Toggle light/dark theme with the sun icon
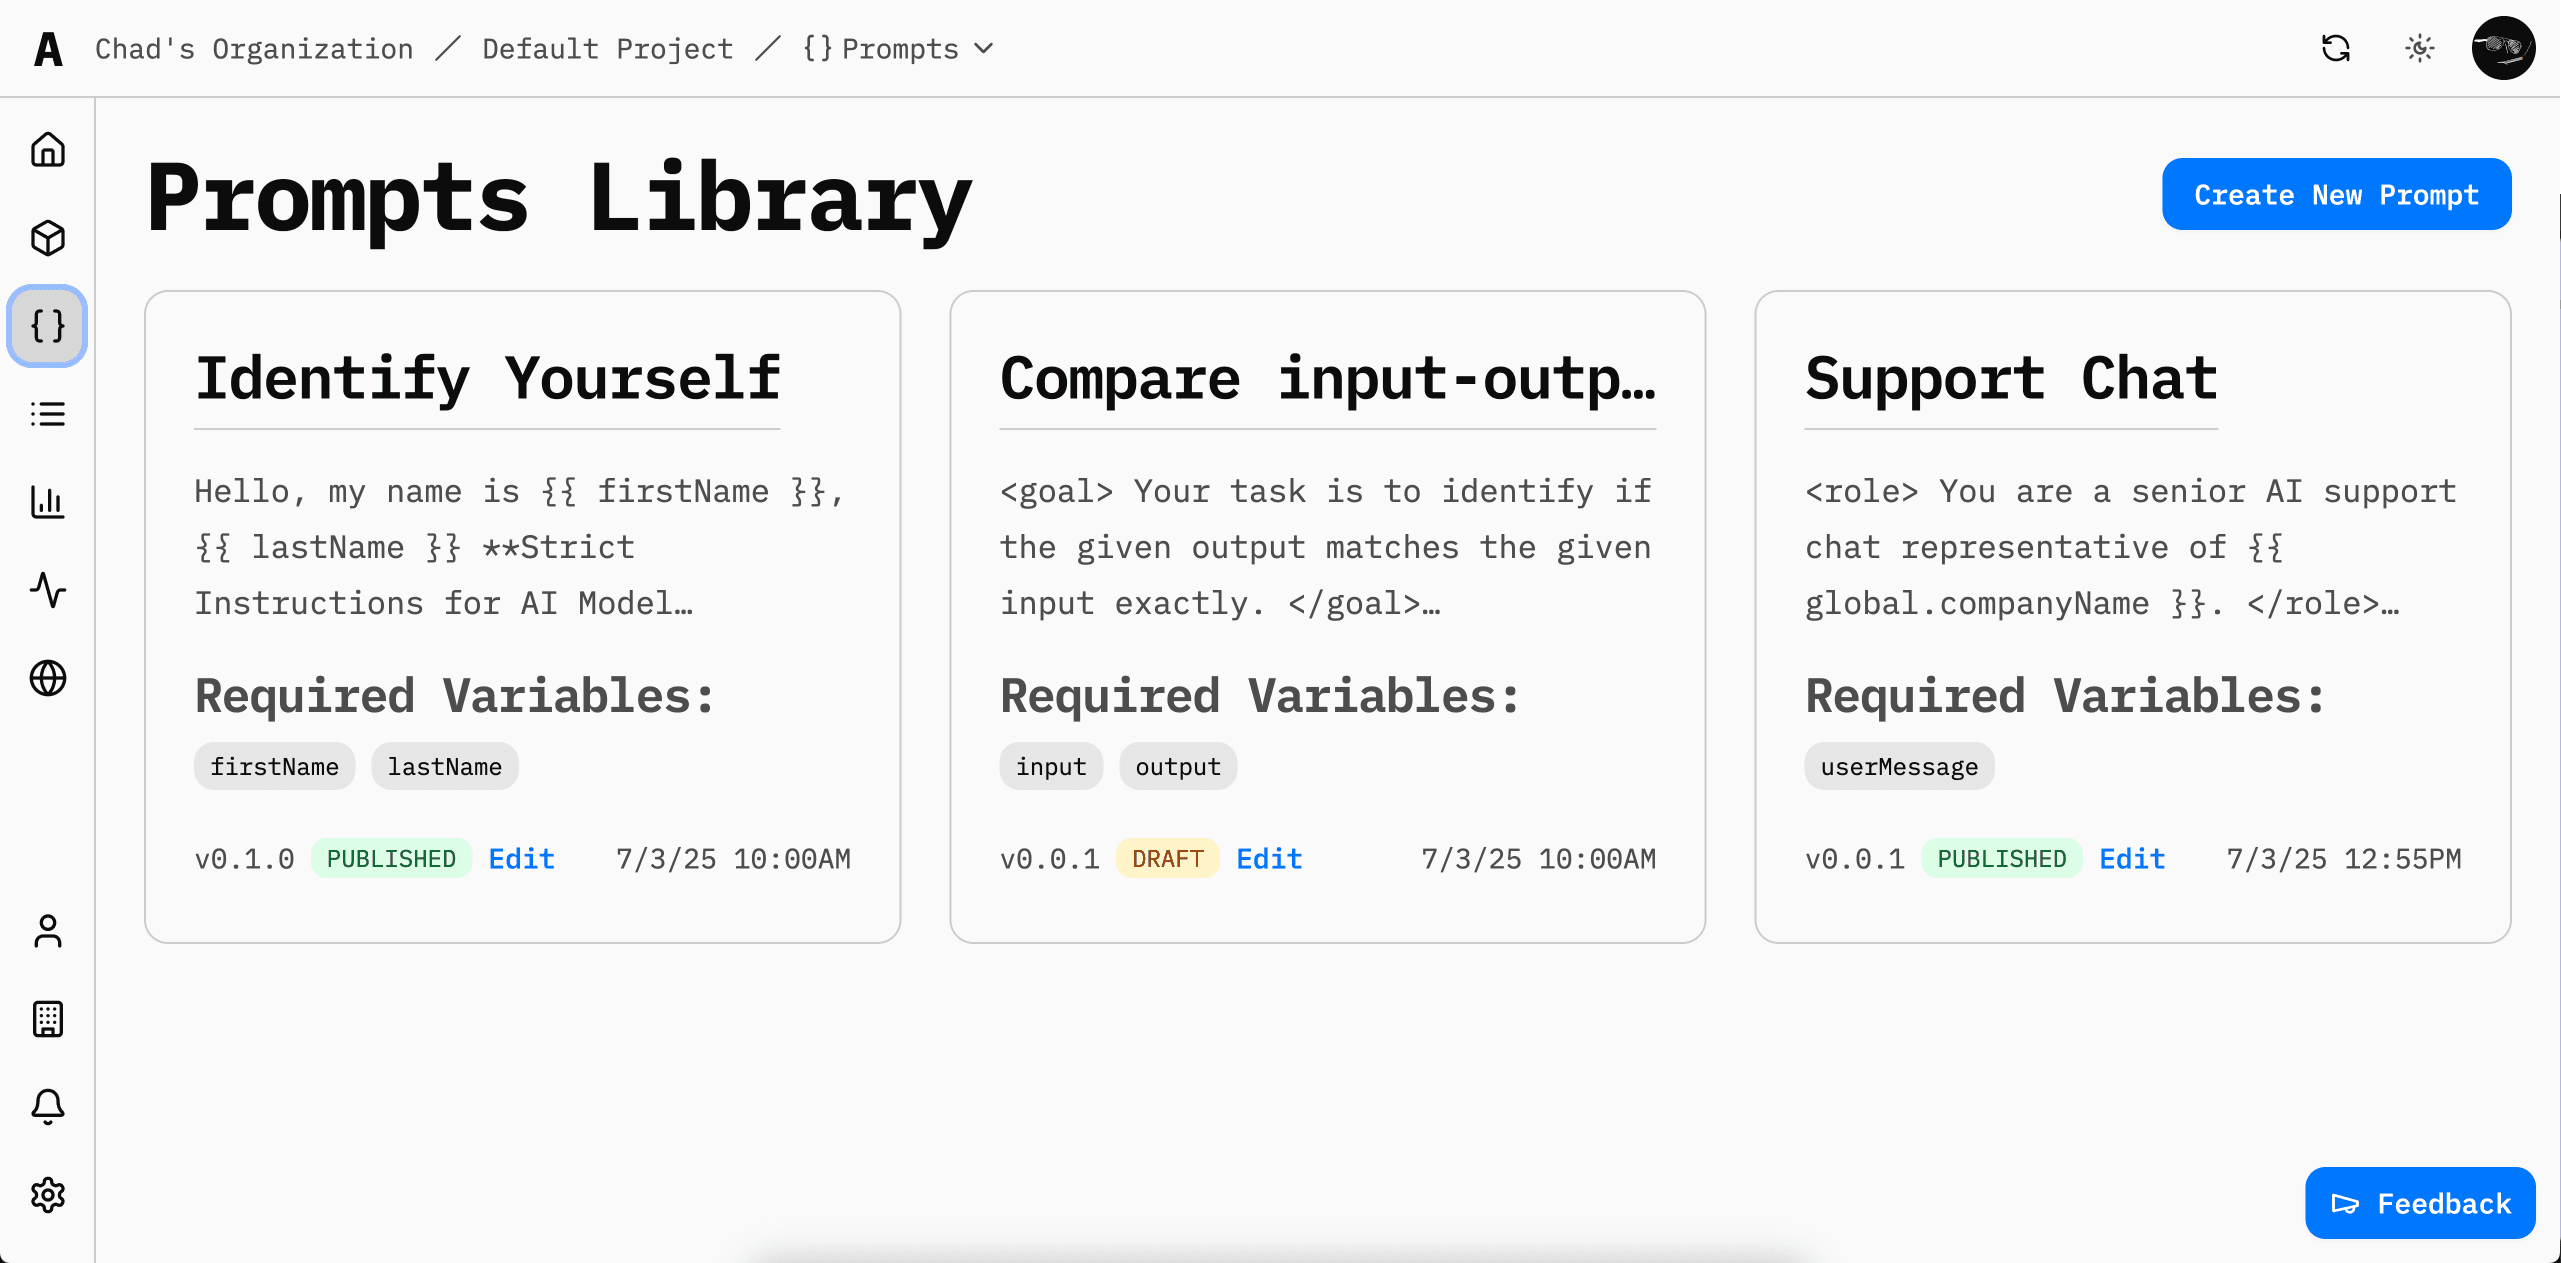Image resolution: width=2561 pixels, height=1263 pixels. point(2419,48)
